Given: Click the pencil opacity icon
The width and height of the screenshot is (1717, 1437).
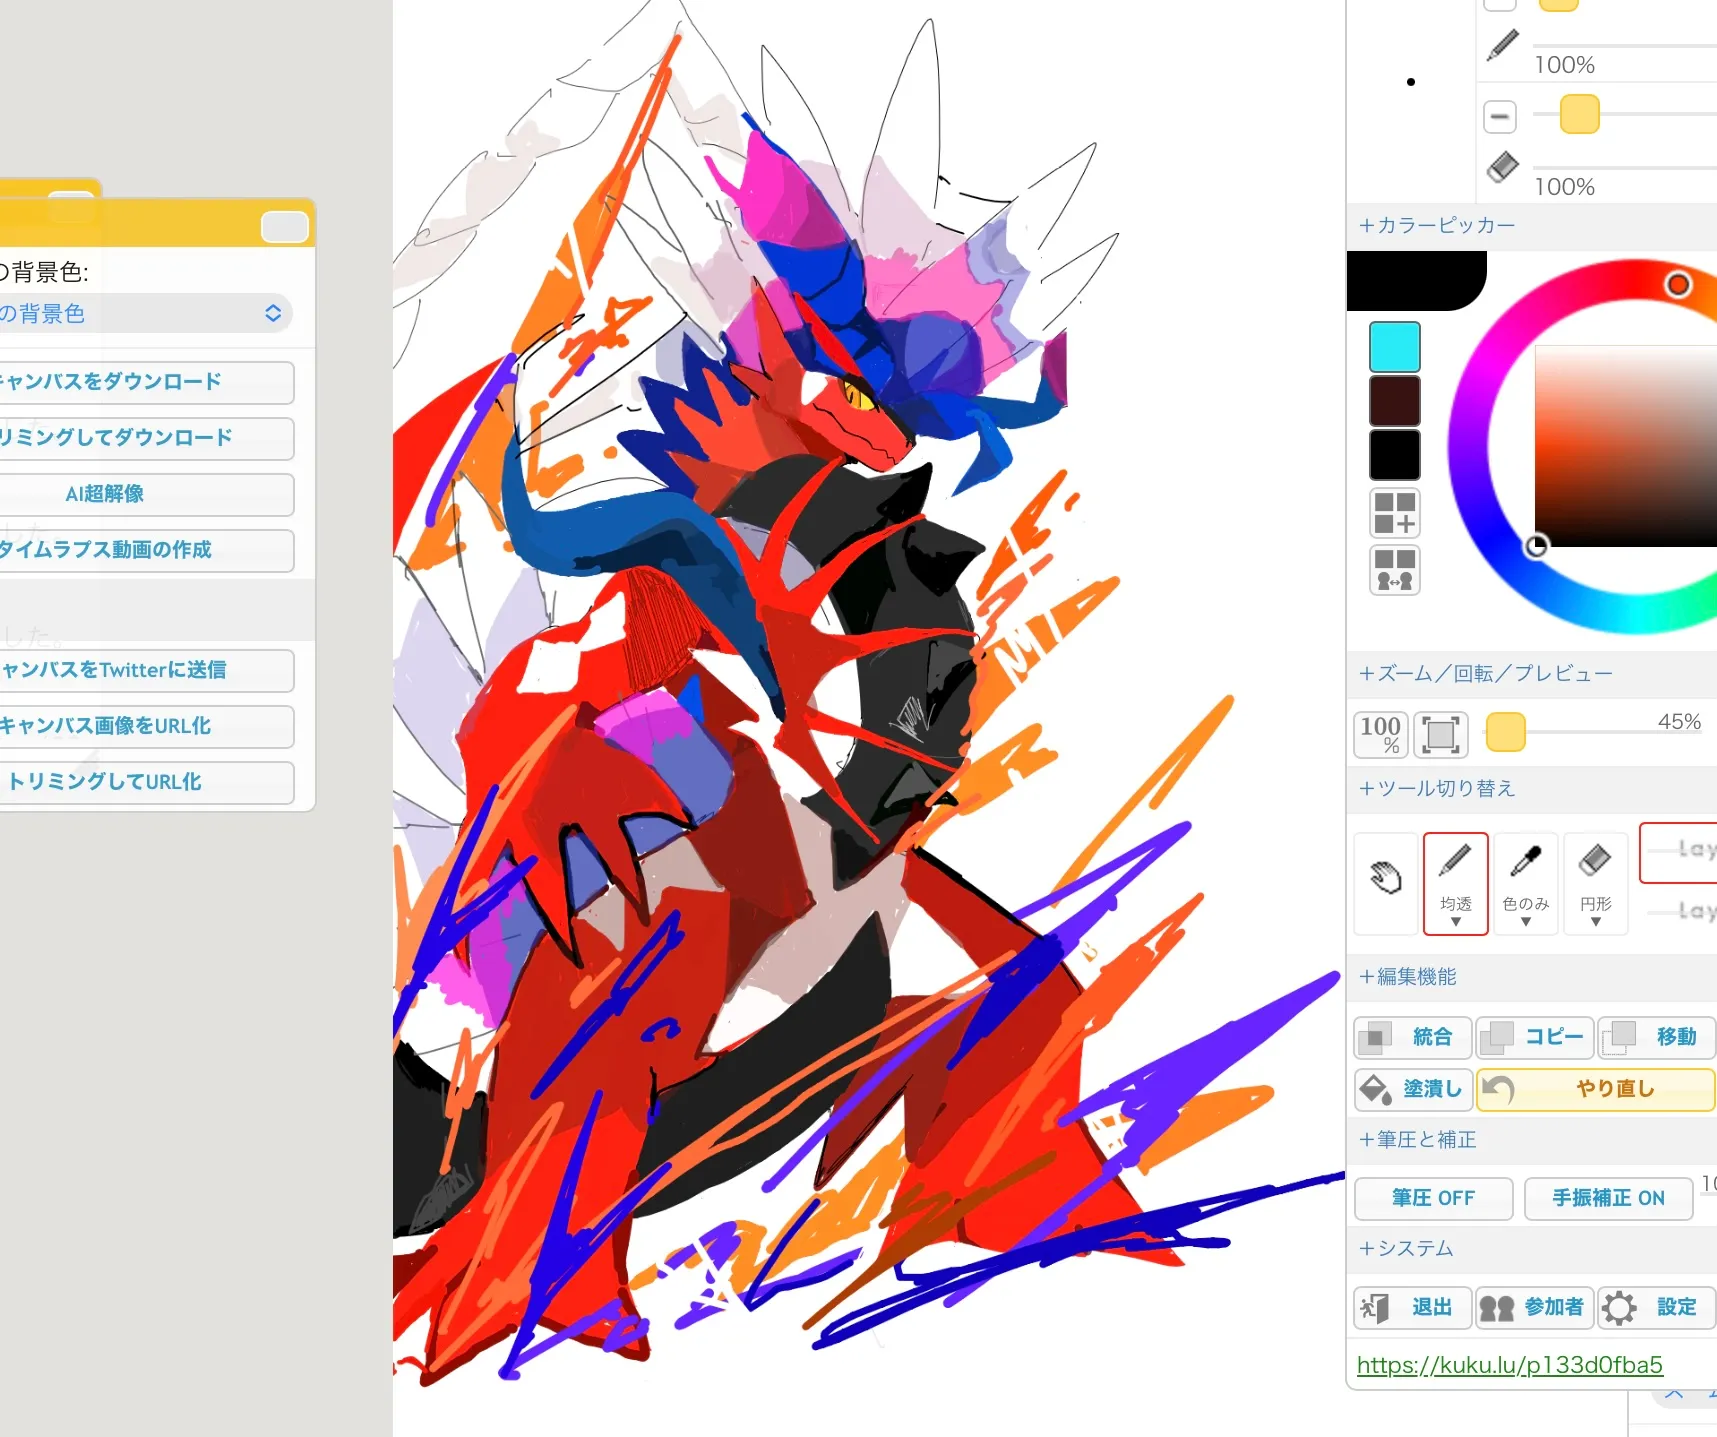Looking at the screenshot, I should [x=1502, y=45].
